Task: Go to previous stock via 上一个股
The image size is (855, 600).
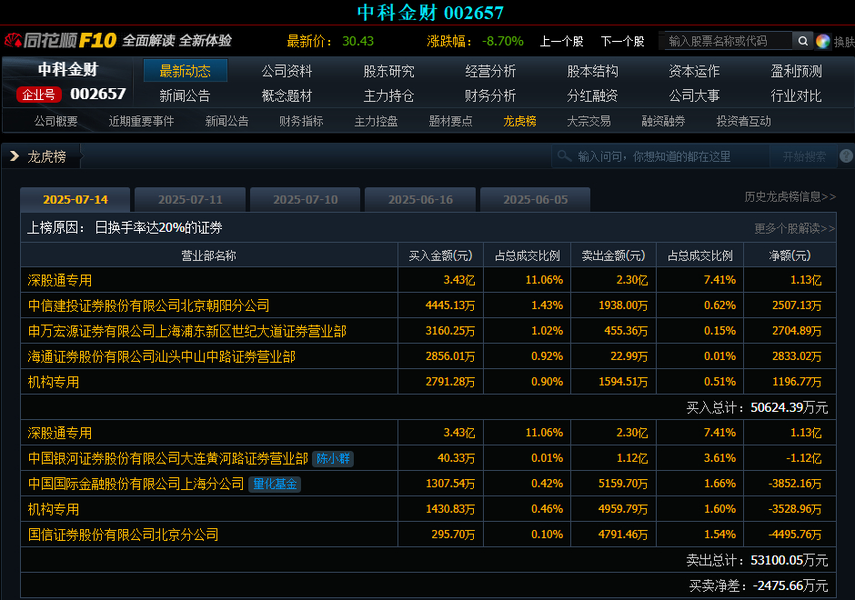Action: click(x=561, y=41)
